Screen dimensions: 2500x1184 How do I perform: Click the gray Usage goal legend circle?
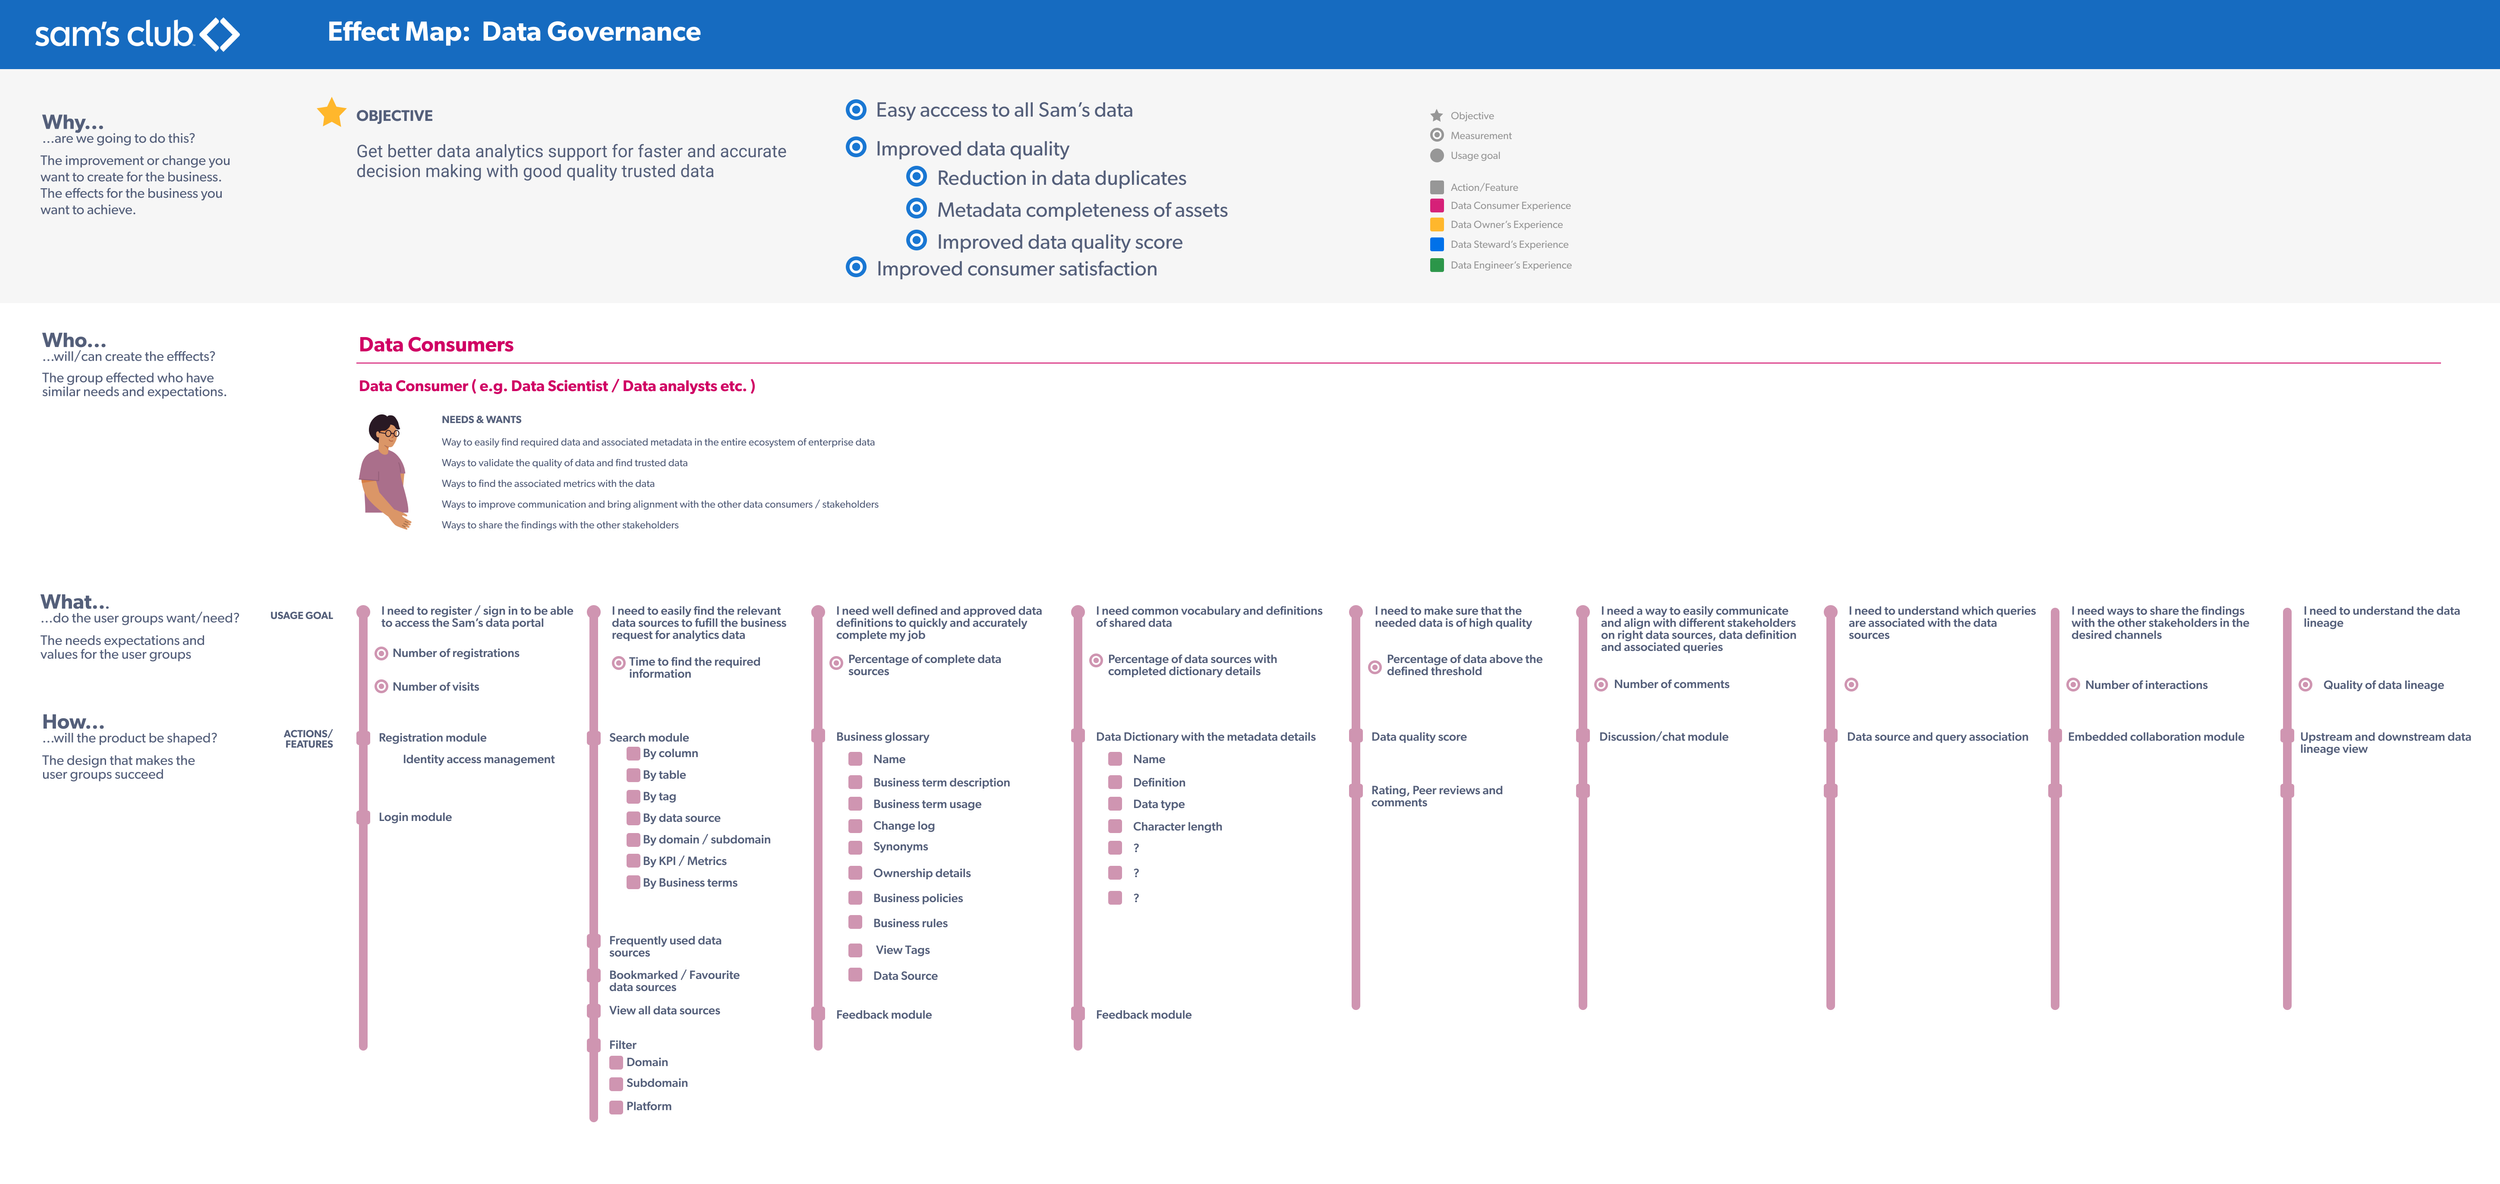1437,156
